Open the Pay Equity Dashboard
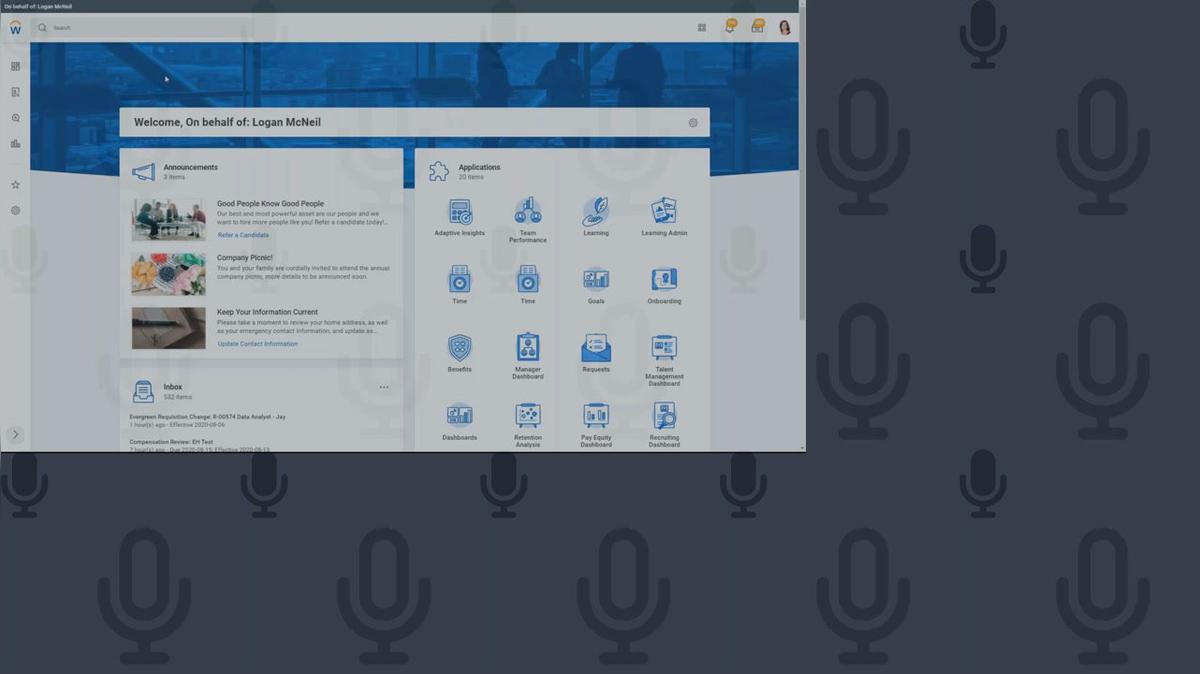This screenshot has width=1200, height=674. [x=596, y=415]
